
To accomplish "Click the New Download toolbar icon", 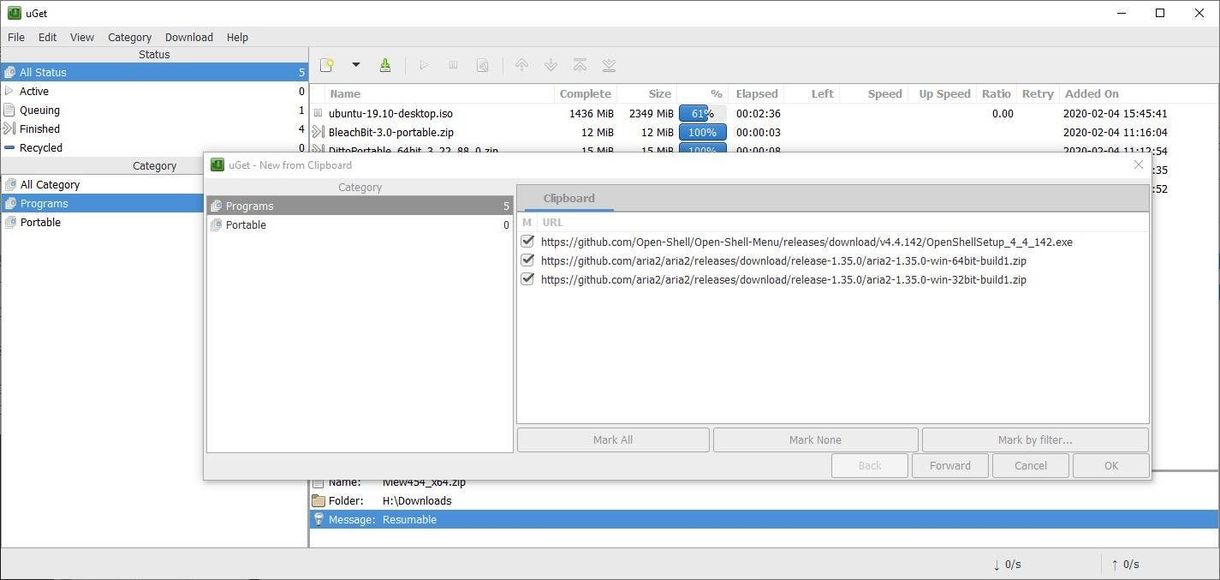I will (x=326, y=65).
